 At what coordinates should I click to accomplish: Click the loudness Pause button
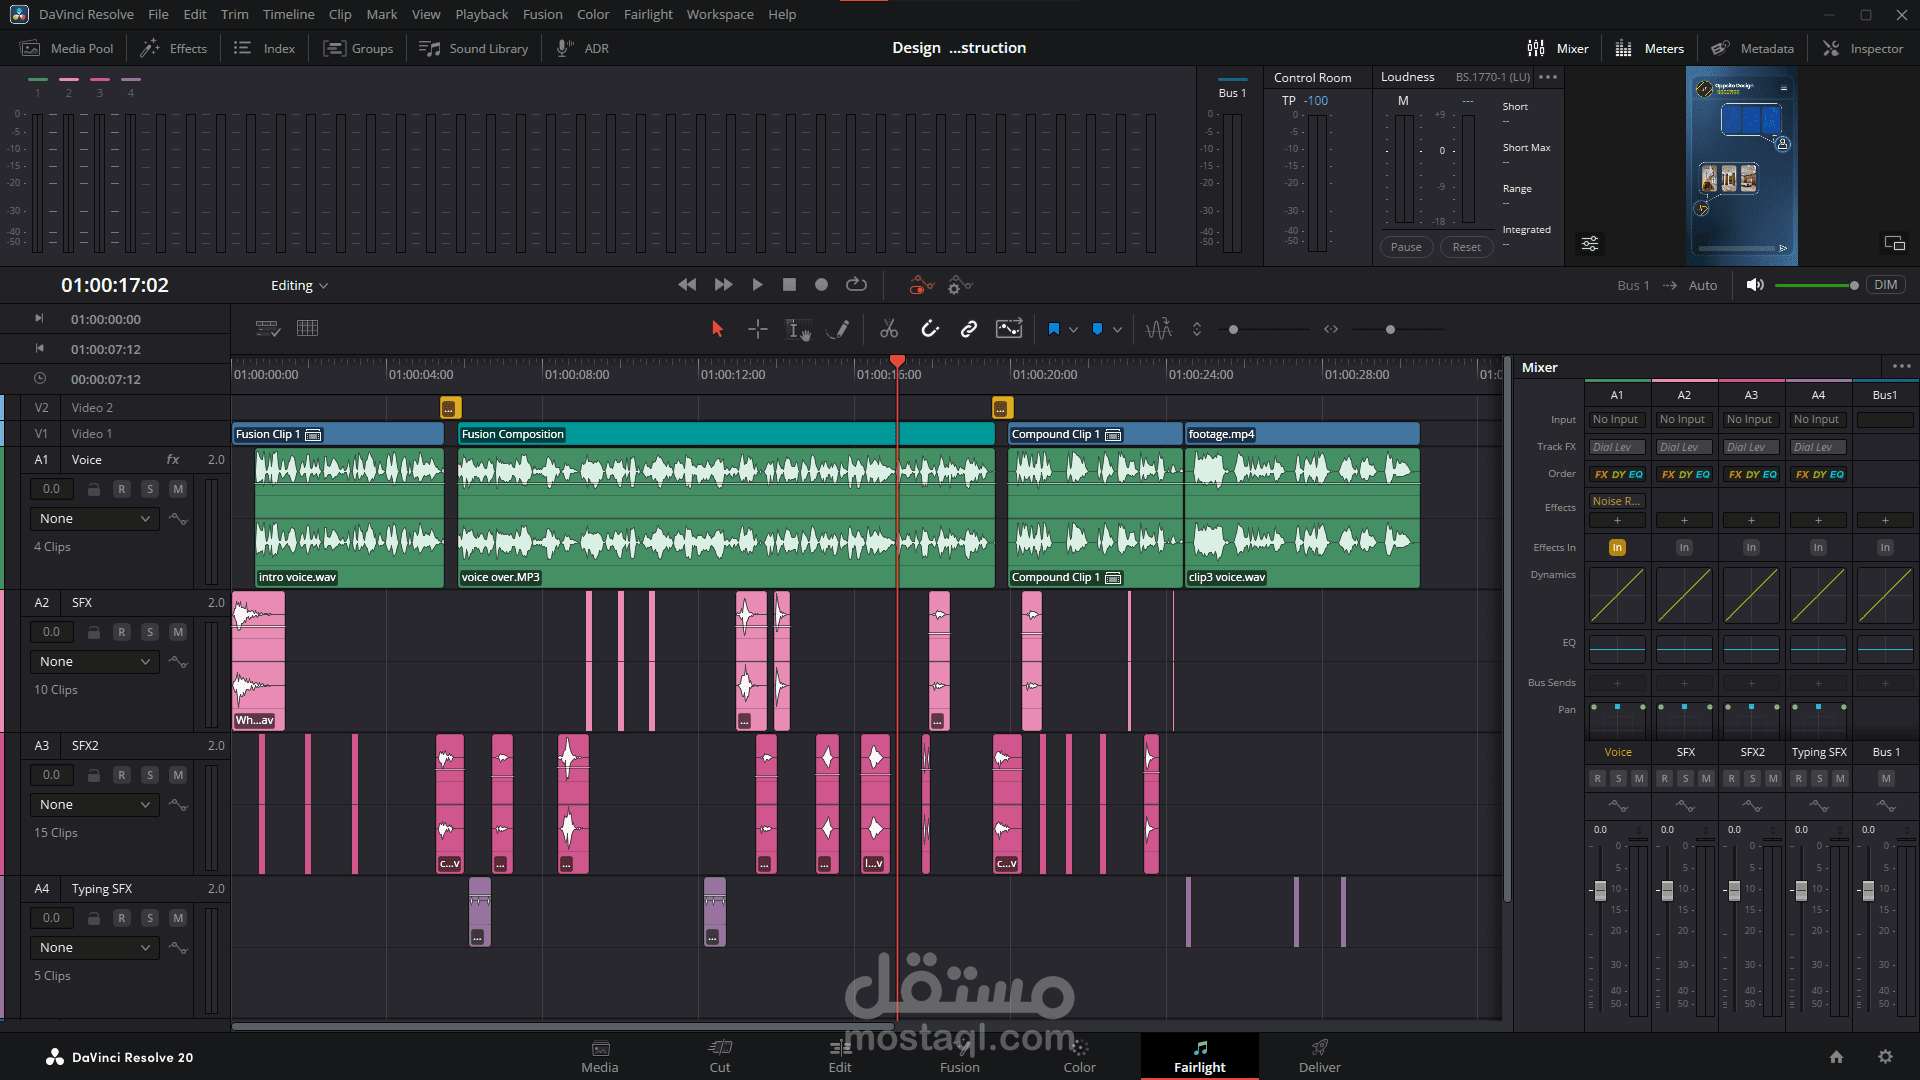click(1405, 247)
